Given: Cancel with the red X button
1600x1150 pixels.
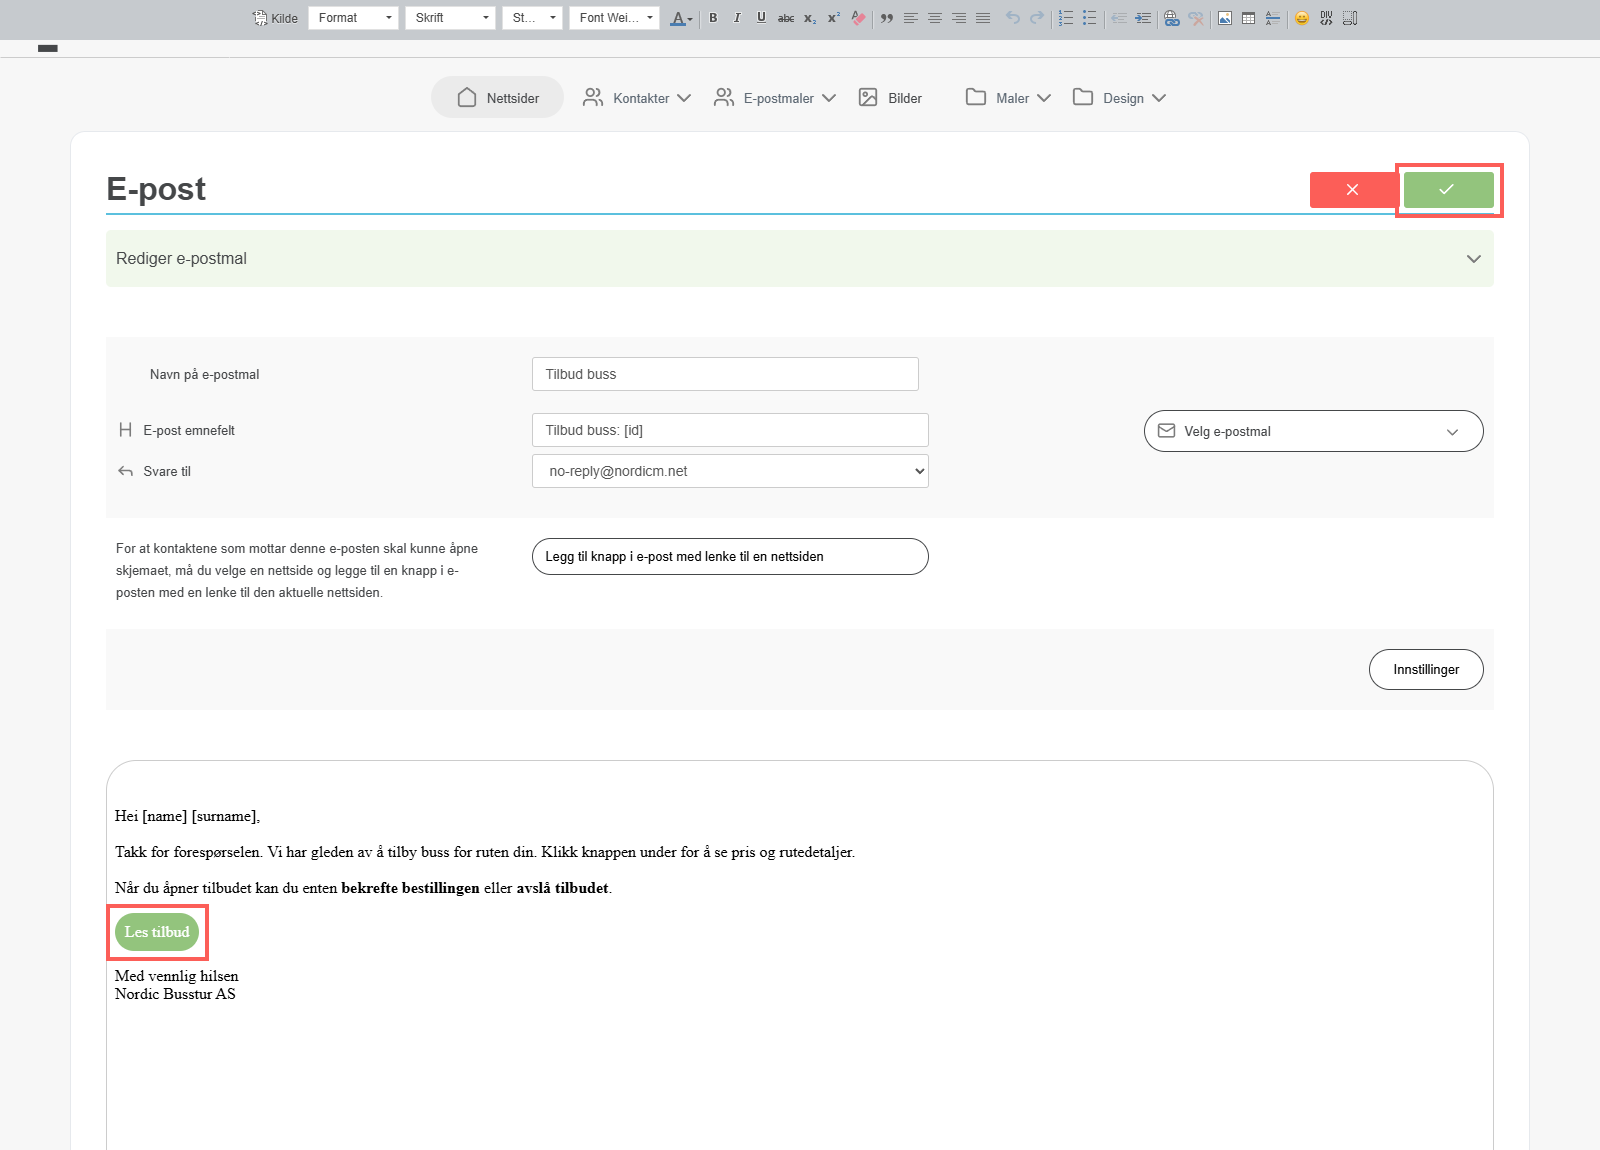Looking at the screenshot, I should pos(1353,190).
